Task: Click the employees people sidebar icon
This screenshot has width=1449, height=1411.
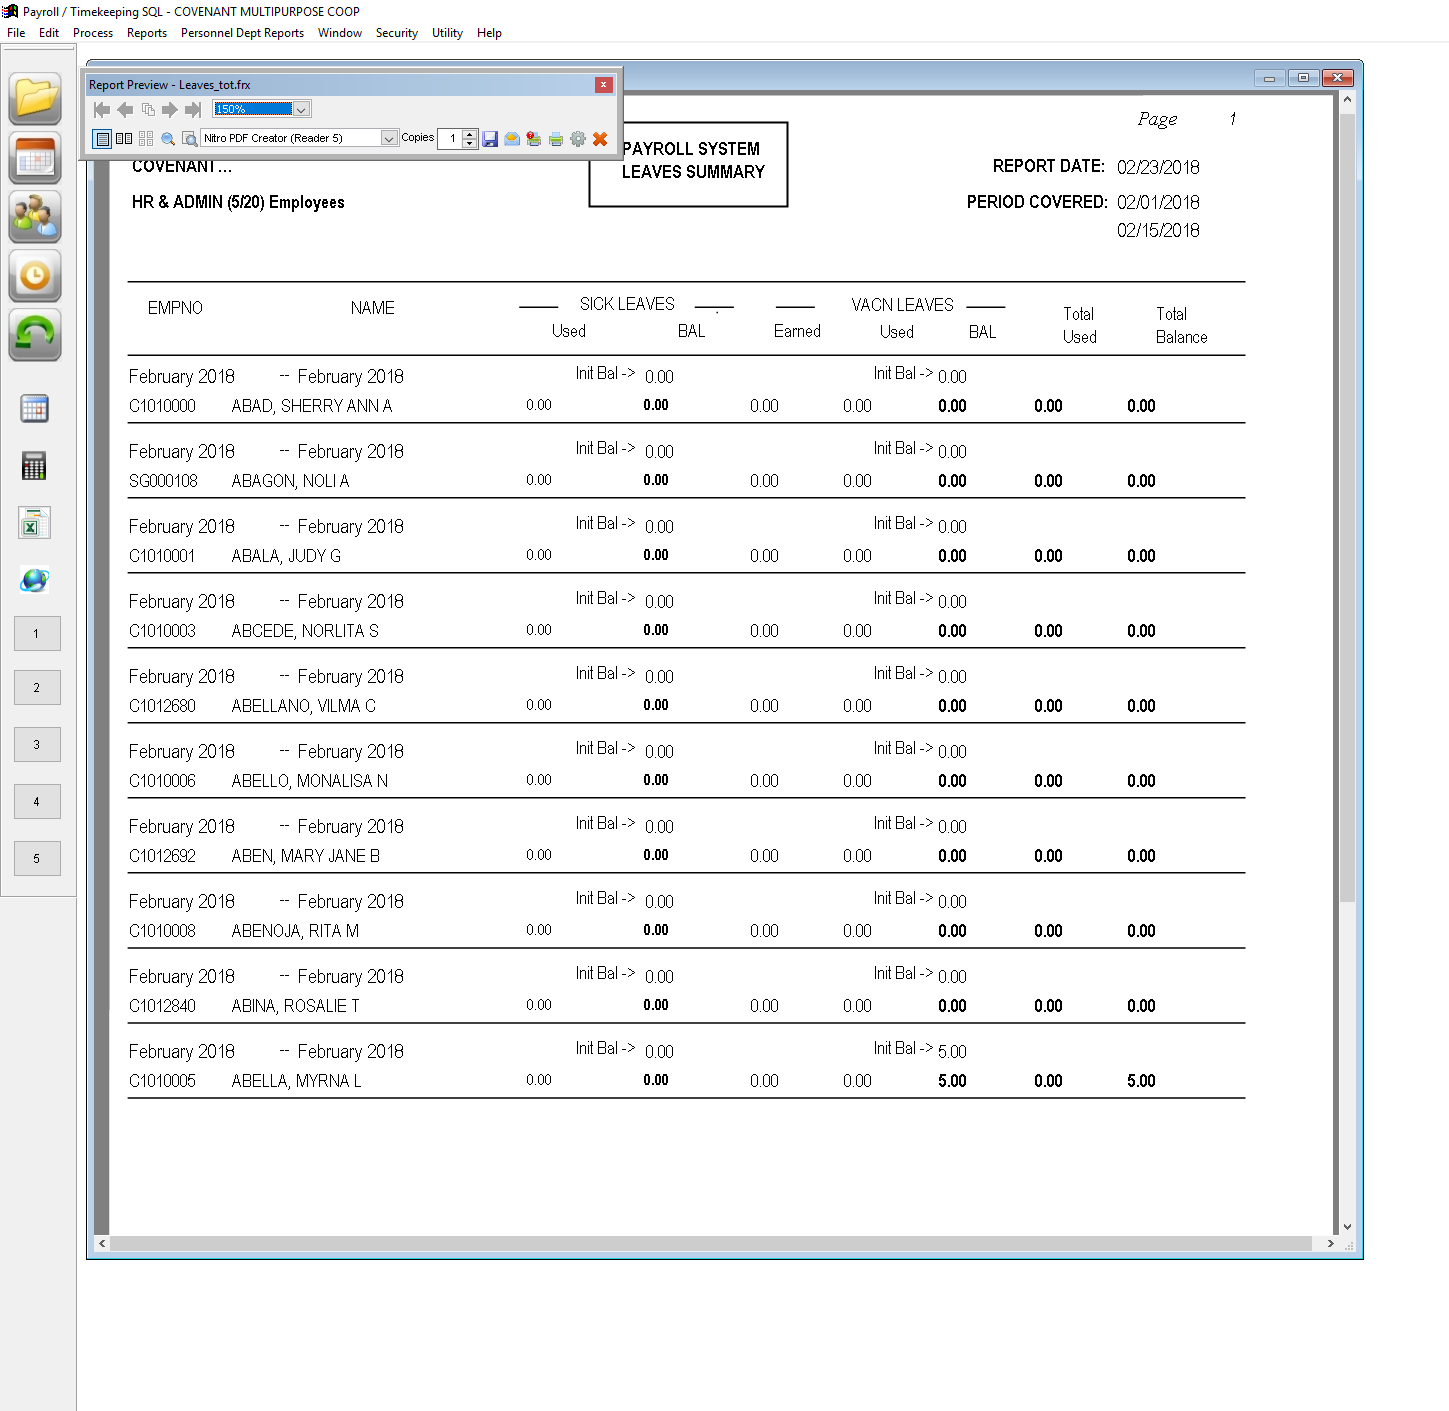Action: click(x=35, y=217)
